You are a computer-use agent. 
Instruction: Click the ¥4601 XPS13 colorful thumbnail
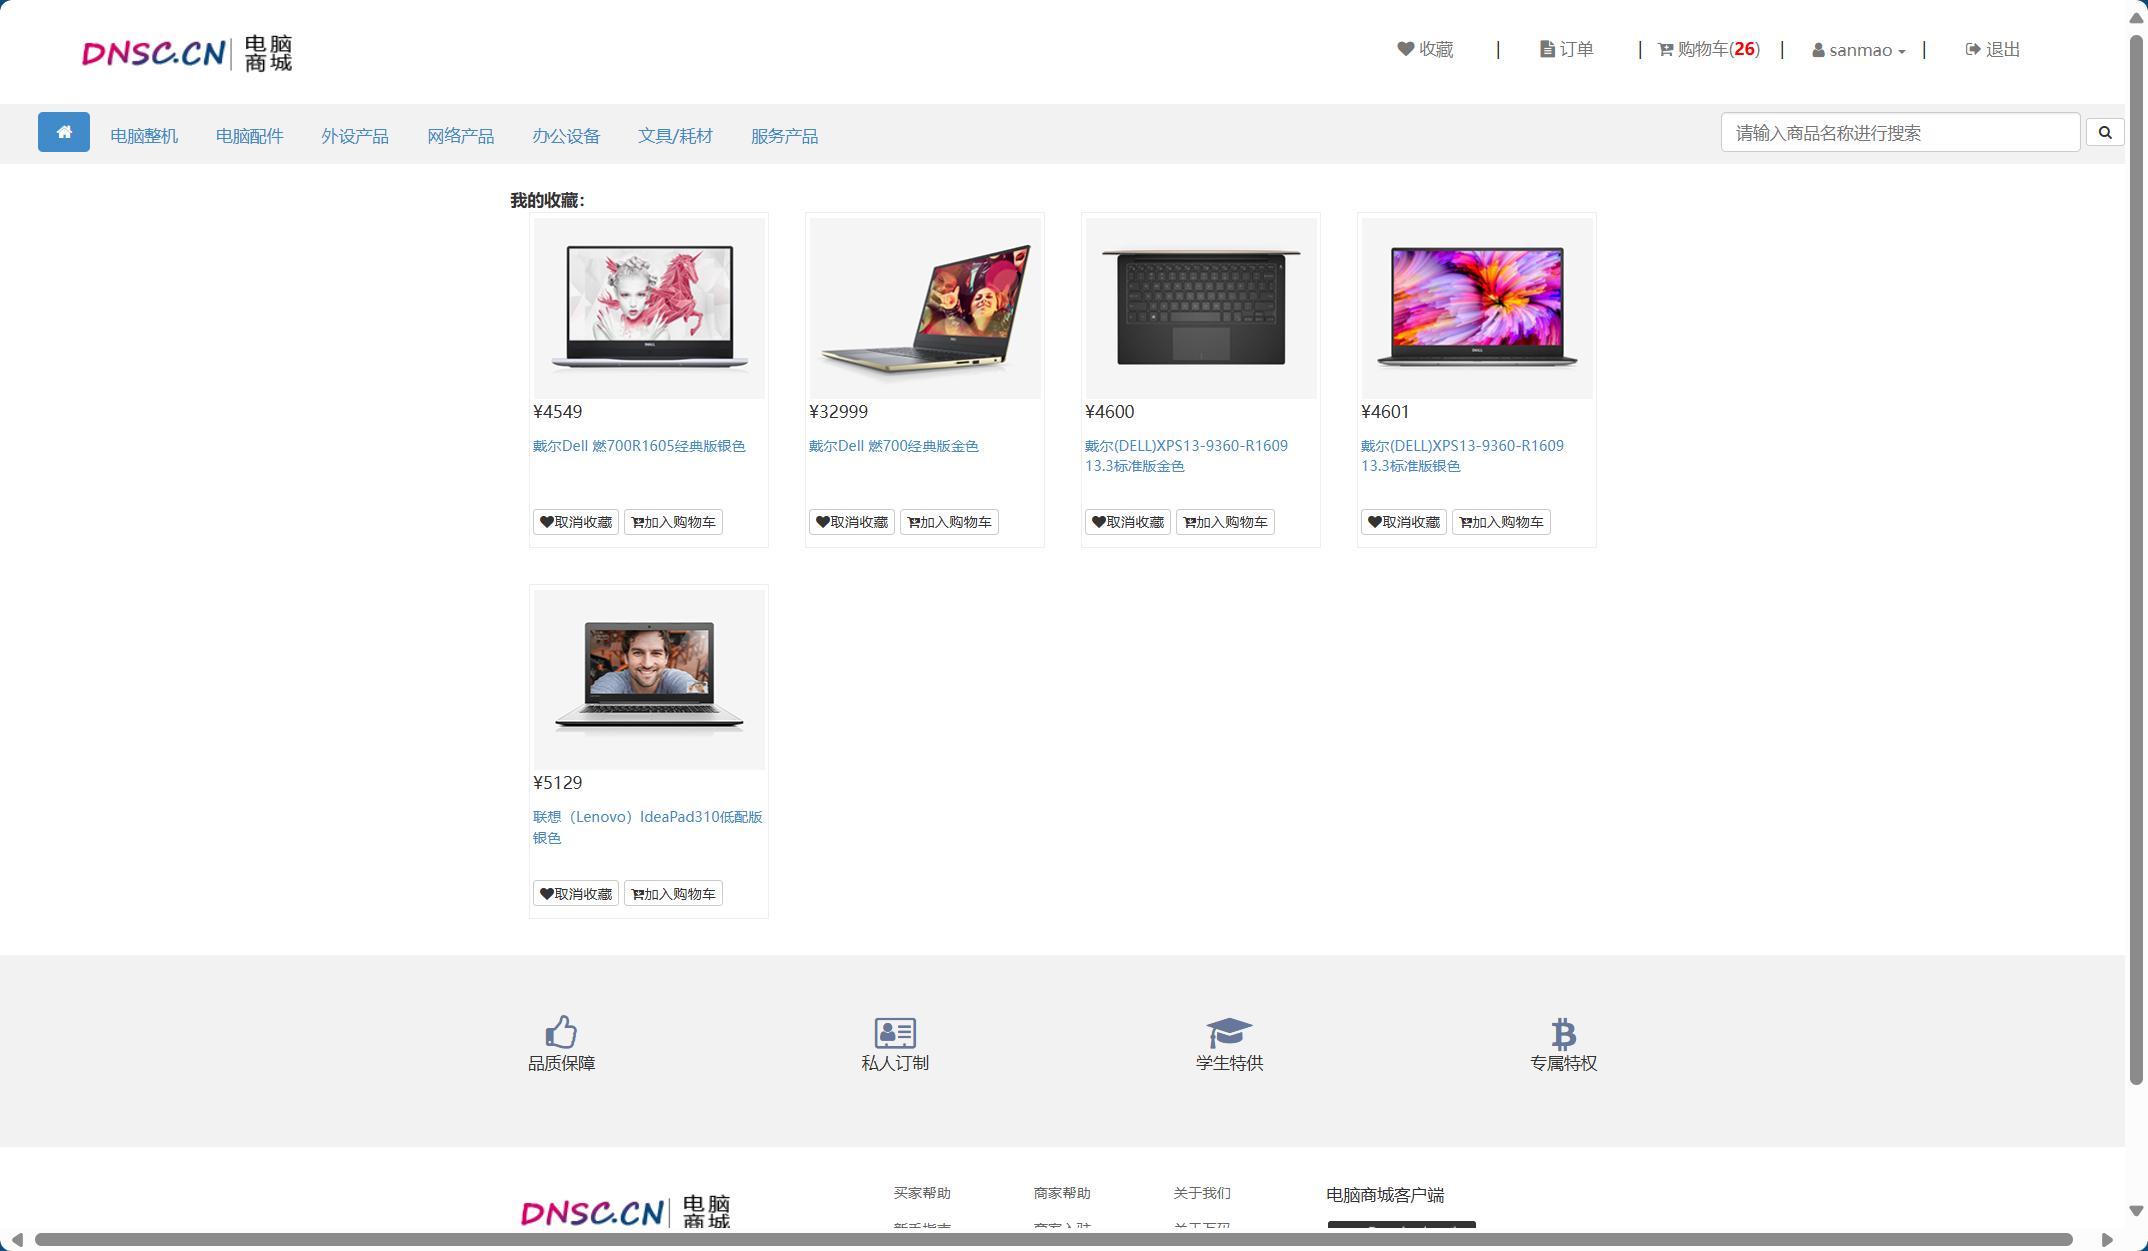(x=1477, y=308)
